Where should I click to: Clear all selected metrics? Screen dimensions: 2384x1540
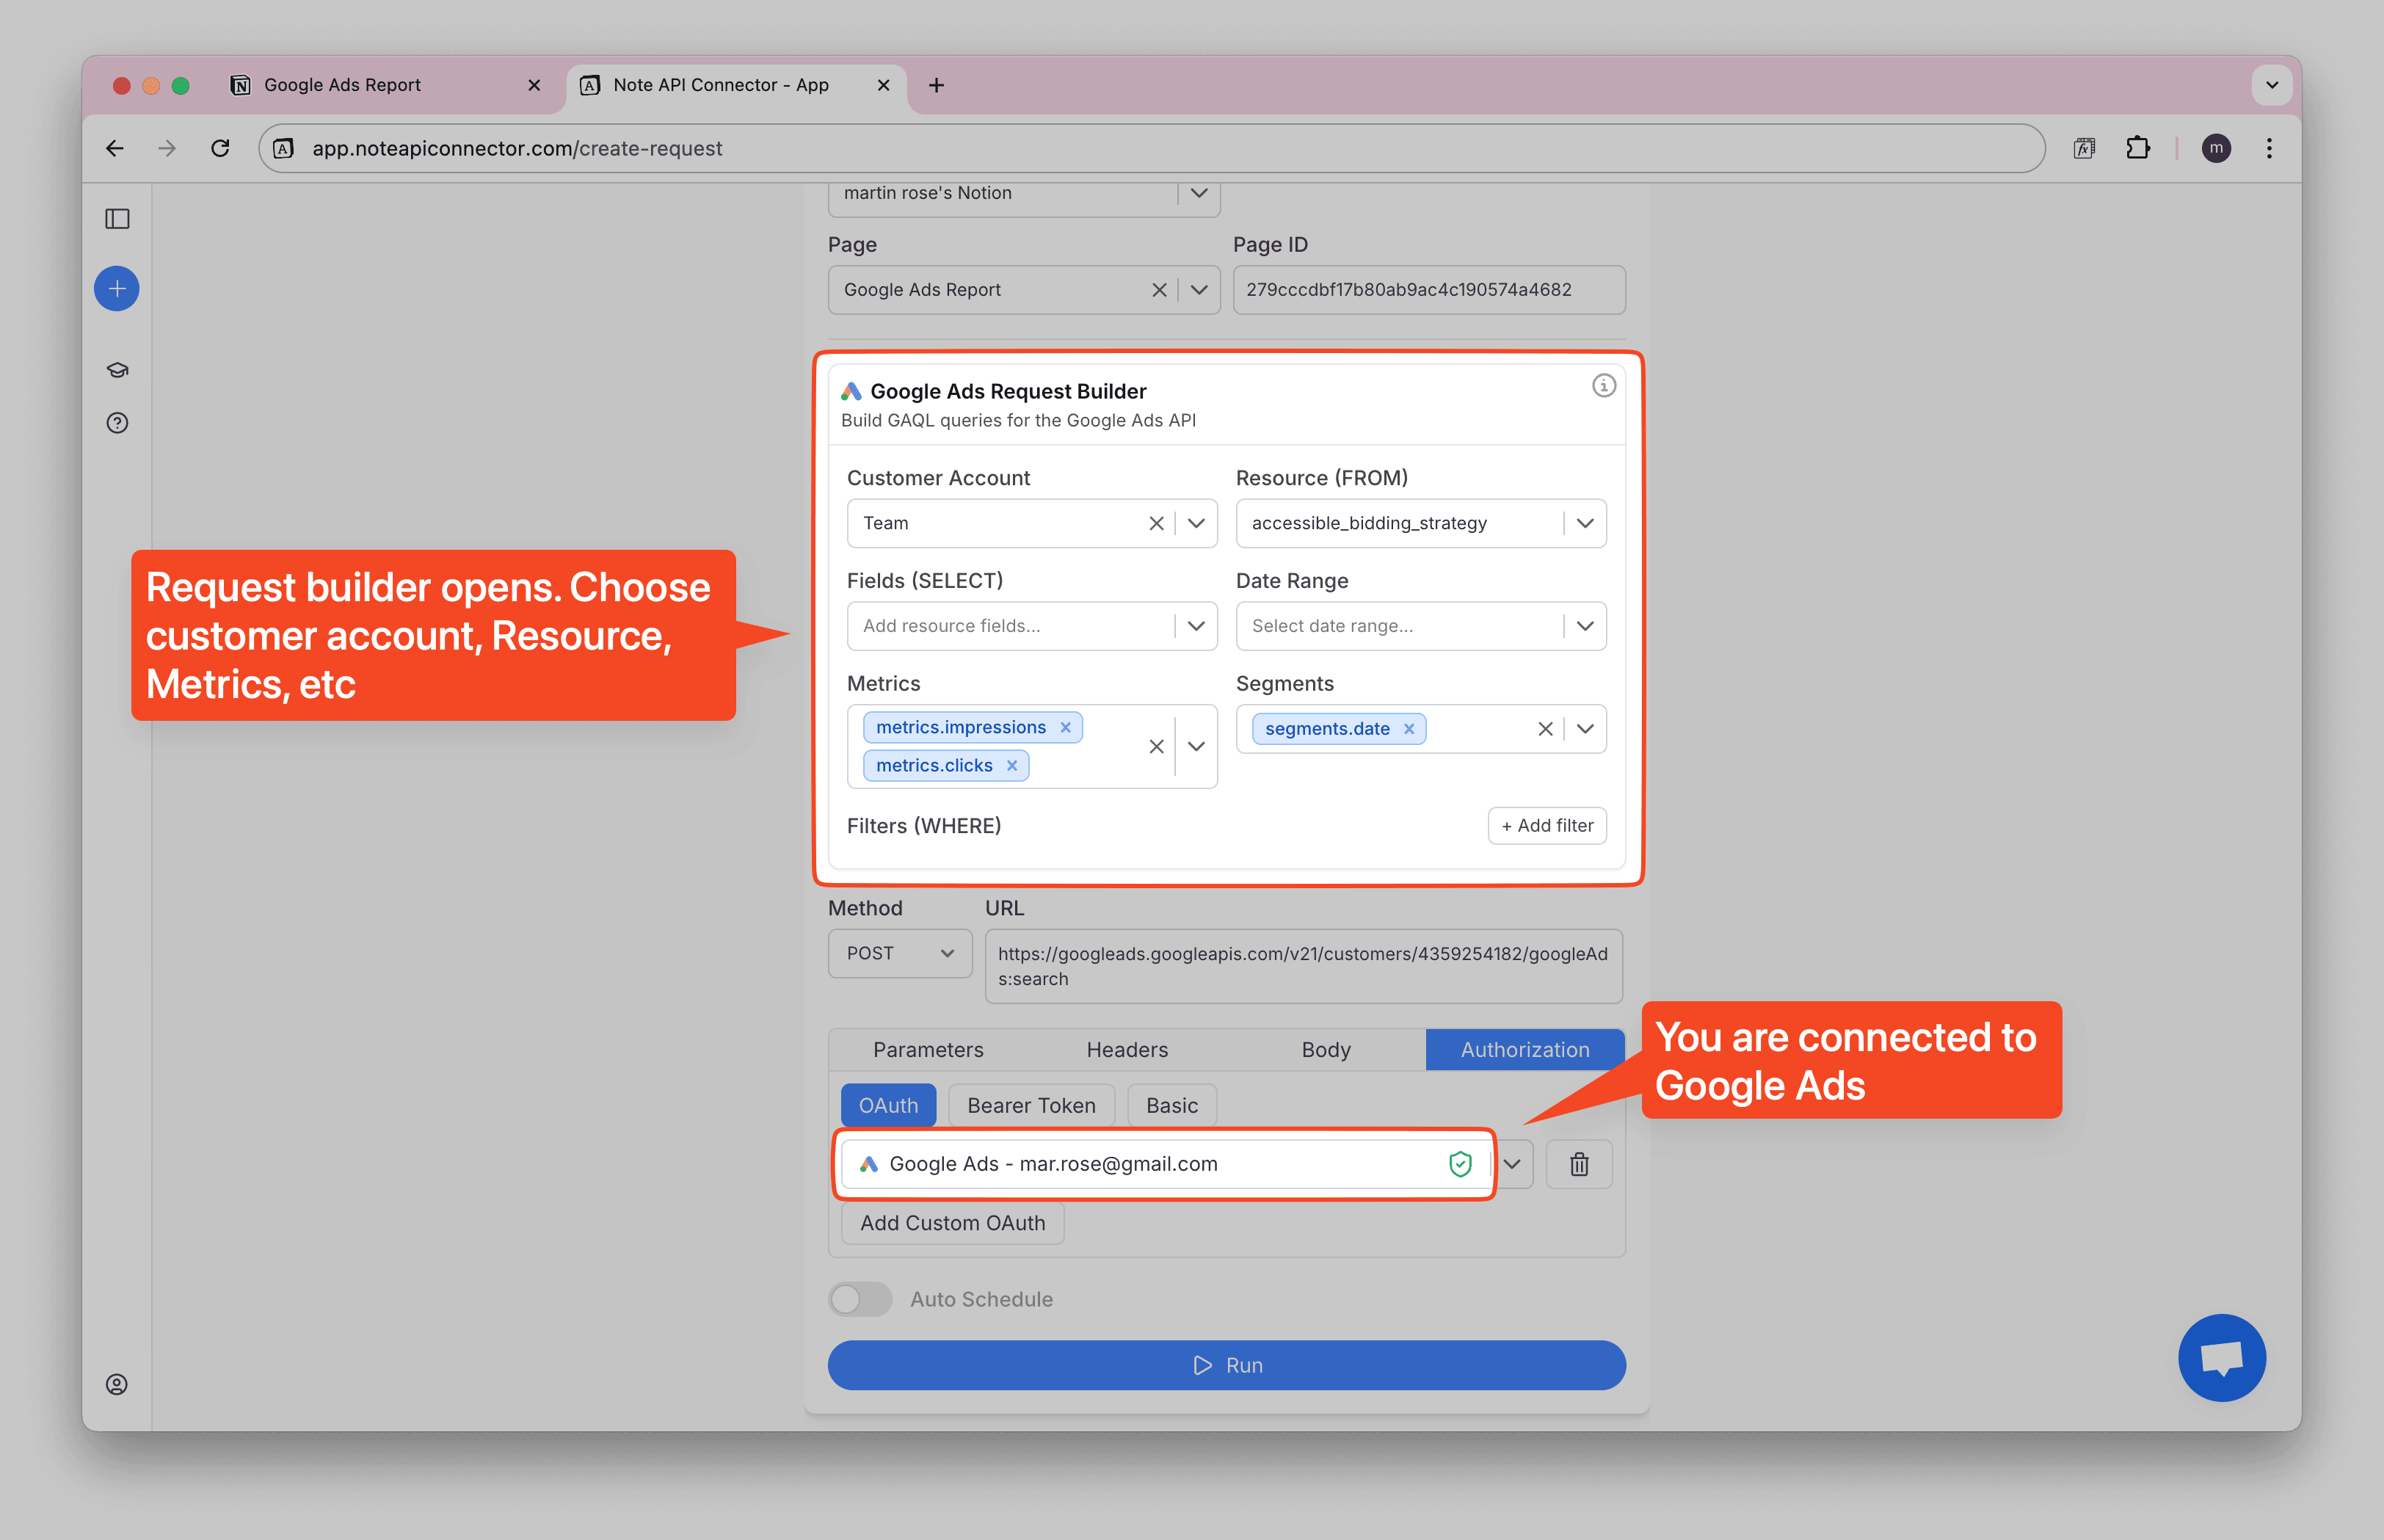(x=1156, y=746)
